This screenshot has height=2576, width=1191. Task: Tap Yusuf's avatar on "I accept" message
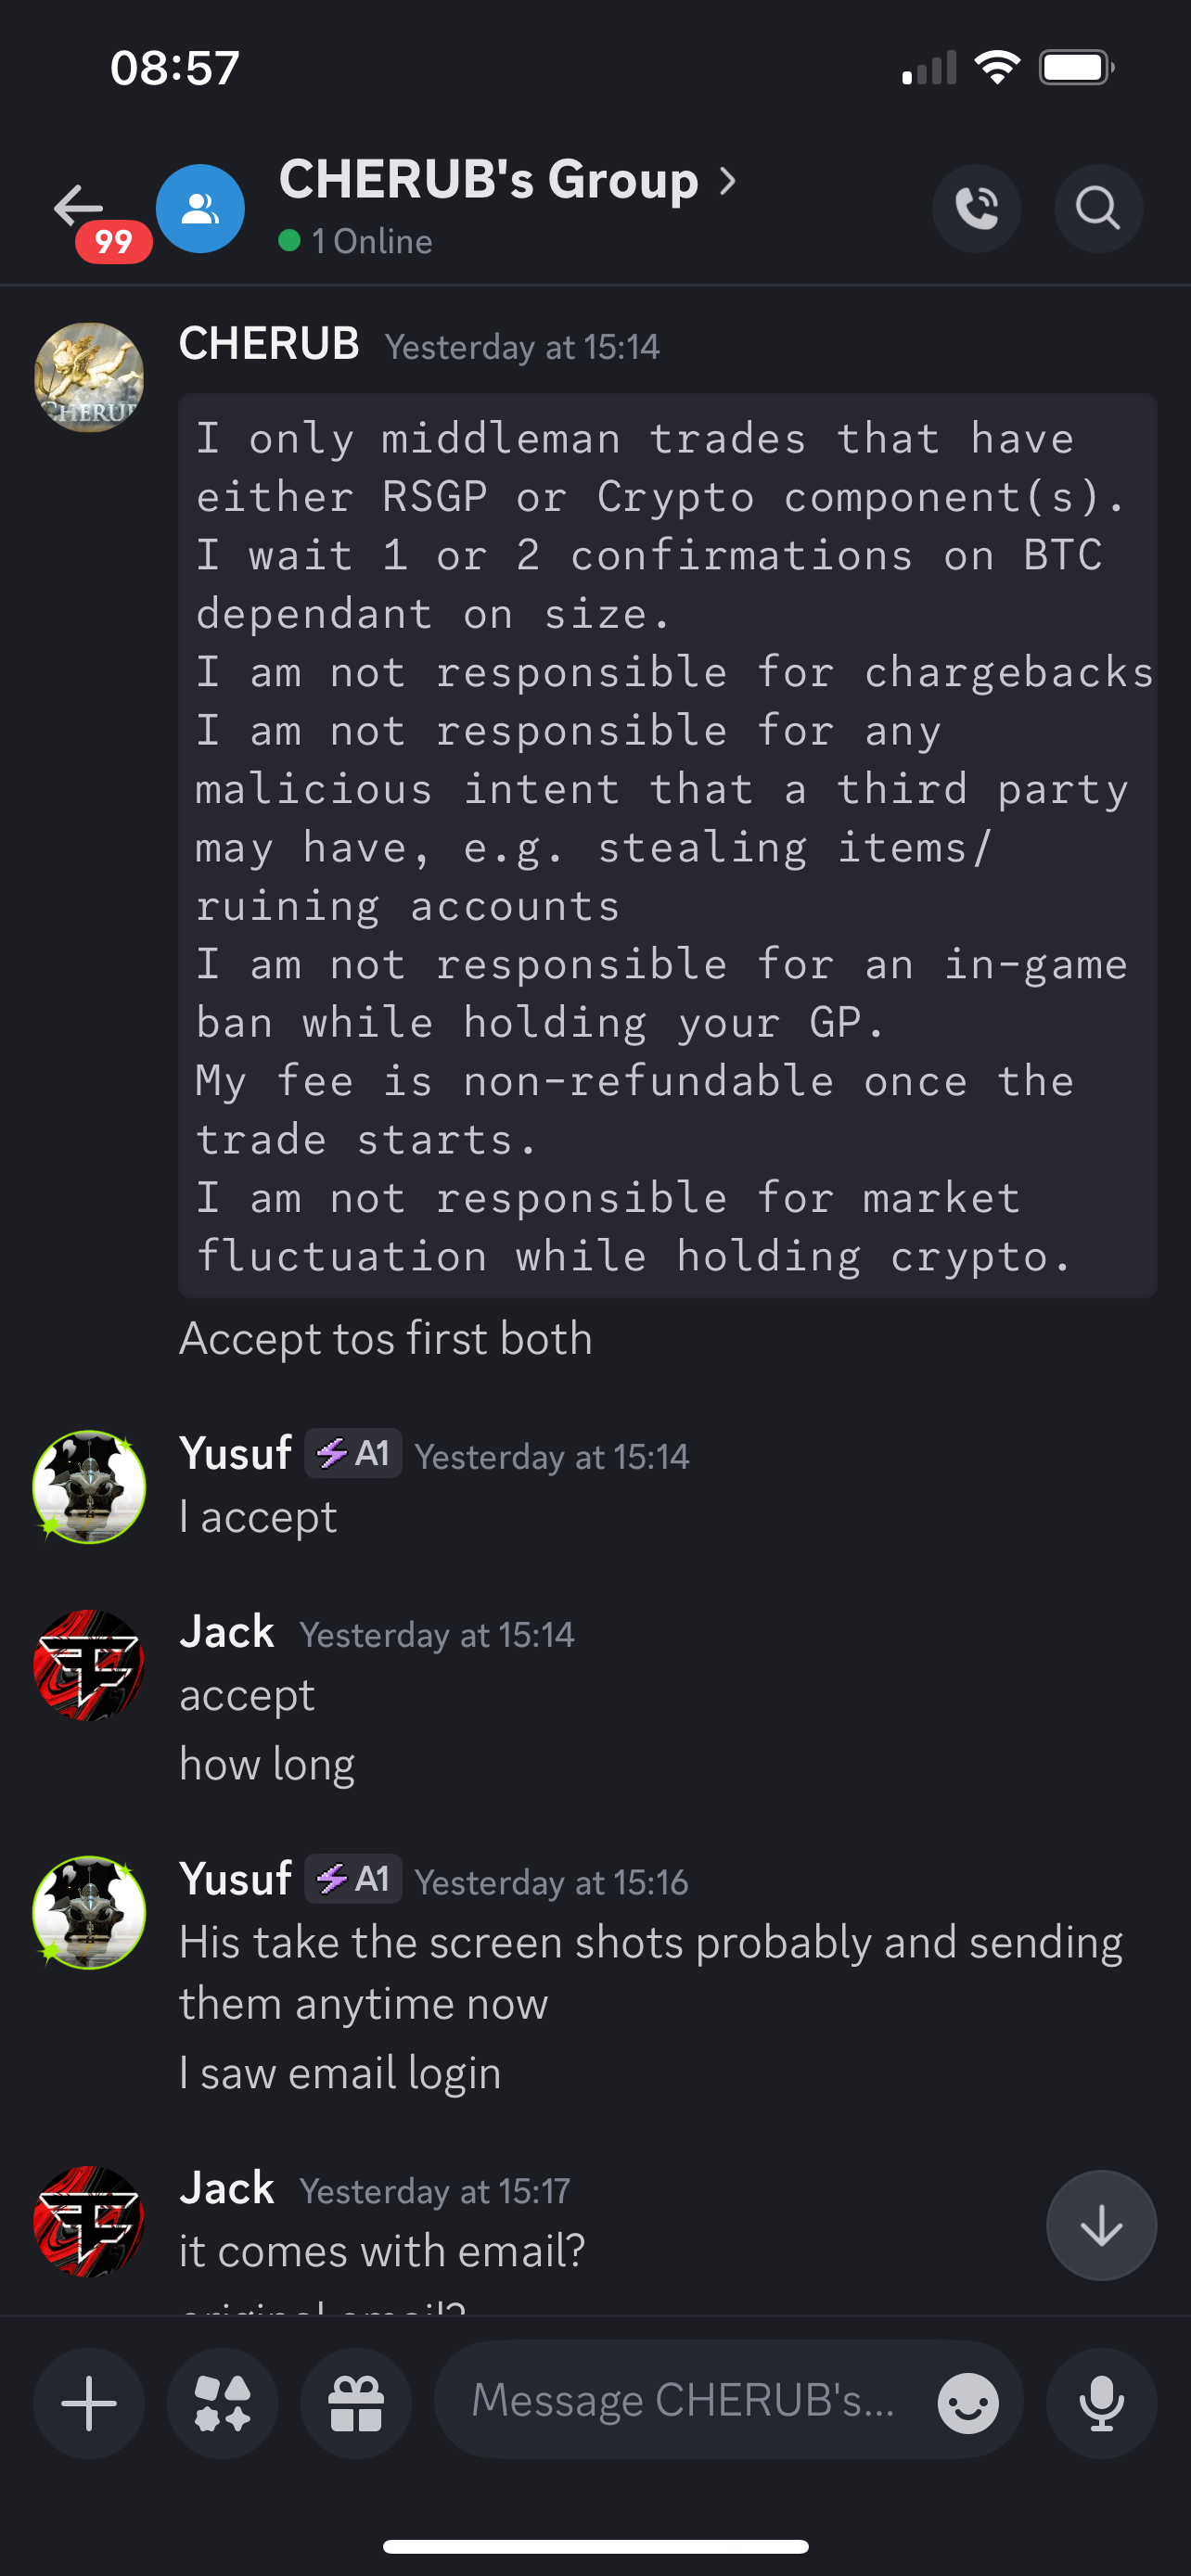(x=89, y=1487)
